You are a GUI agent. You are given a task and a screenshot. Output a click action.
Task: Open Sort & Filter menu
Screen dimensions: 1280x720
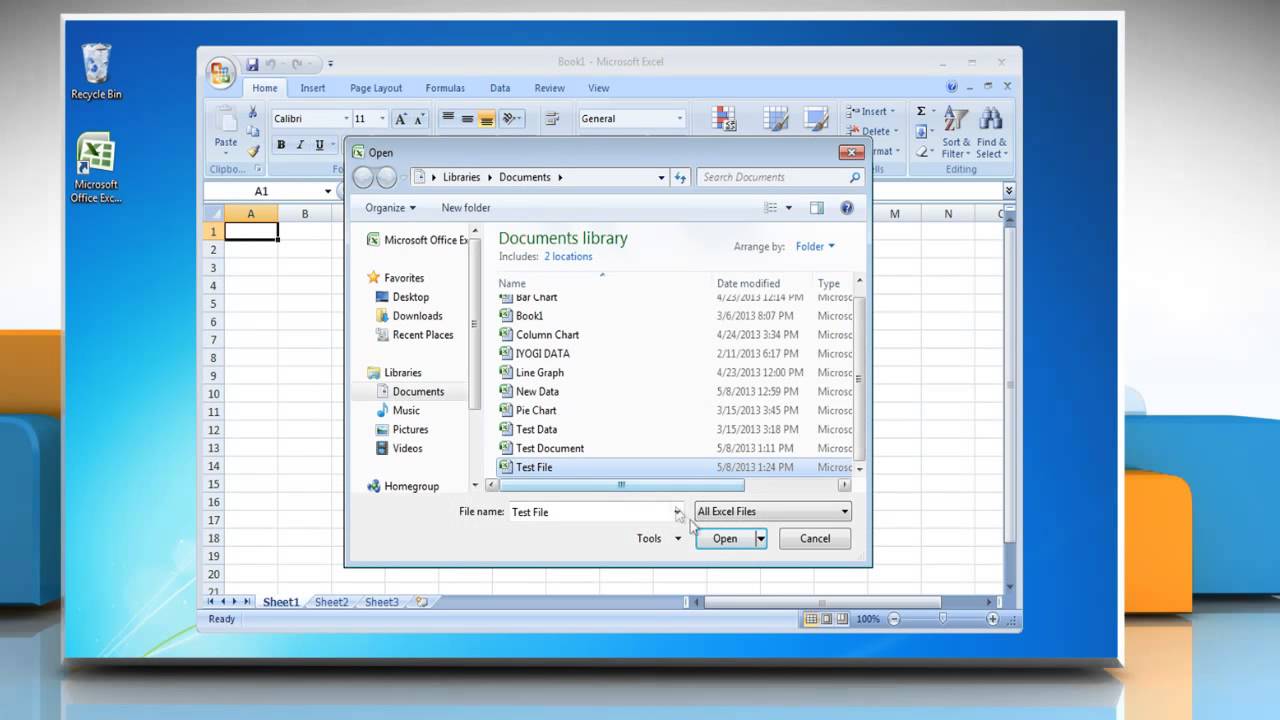tap(957, 133)
